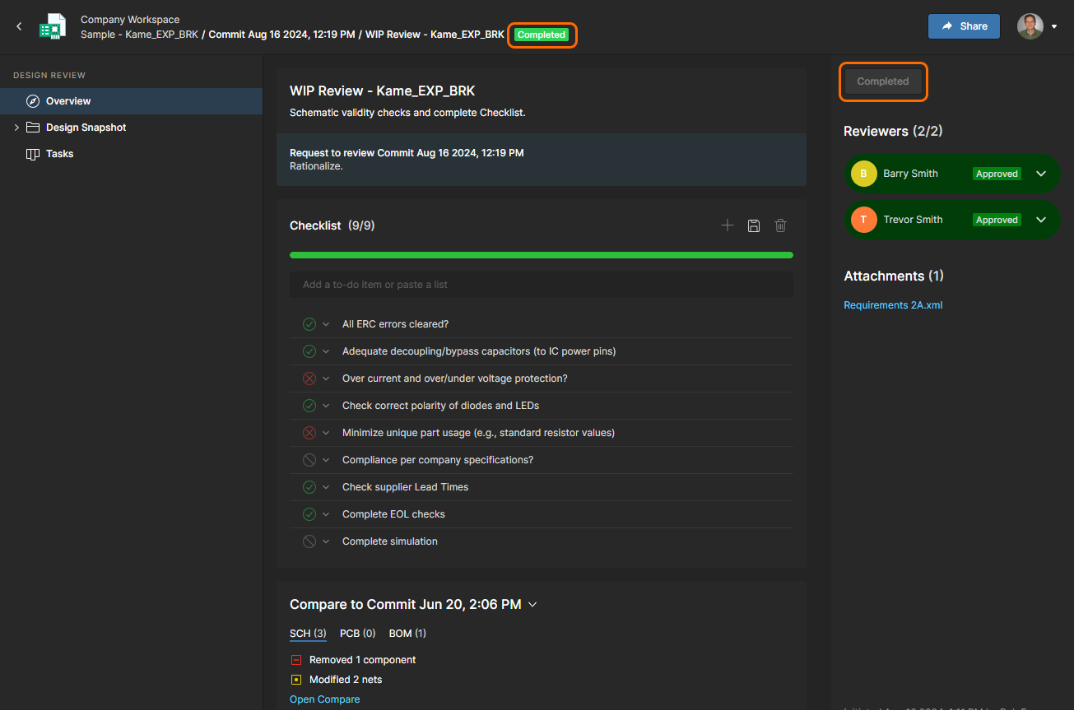Switch to the BOM comparison tab
This screenshot has width=1075, height=710.
[407, 634]
